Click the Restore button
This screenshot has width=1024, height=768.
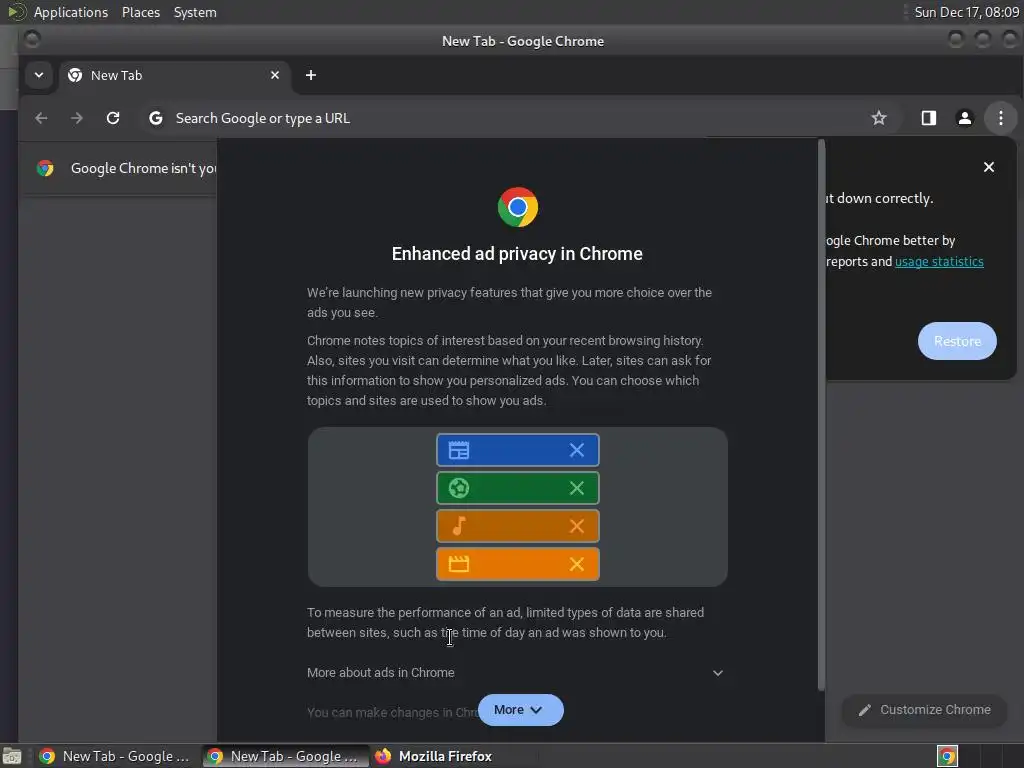coord(957,341)
